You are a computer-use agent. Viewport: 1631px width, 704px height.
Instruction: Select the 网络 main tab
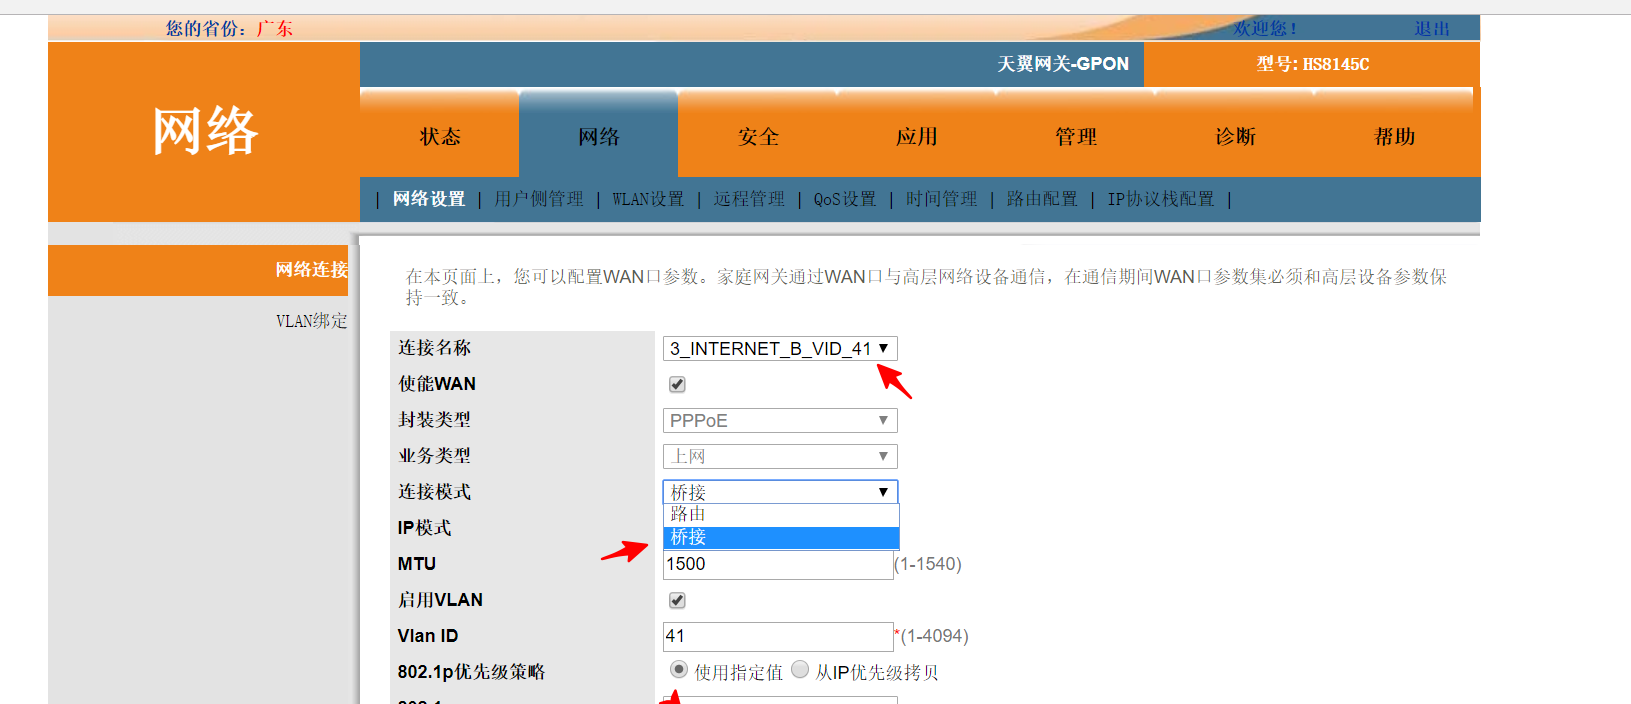599,137
